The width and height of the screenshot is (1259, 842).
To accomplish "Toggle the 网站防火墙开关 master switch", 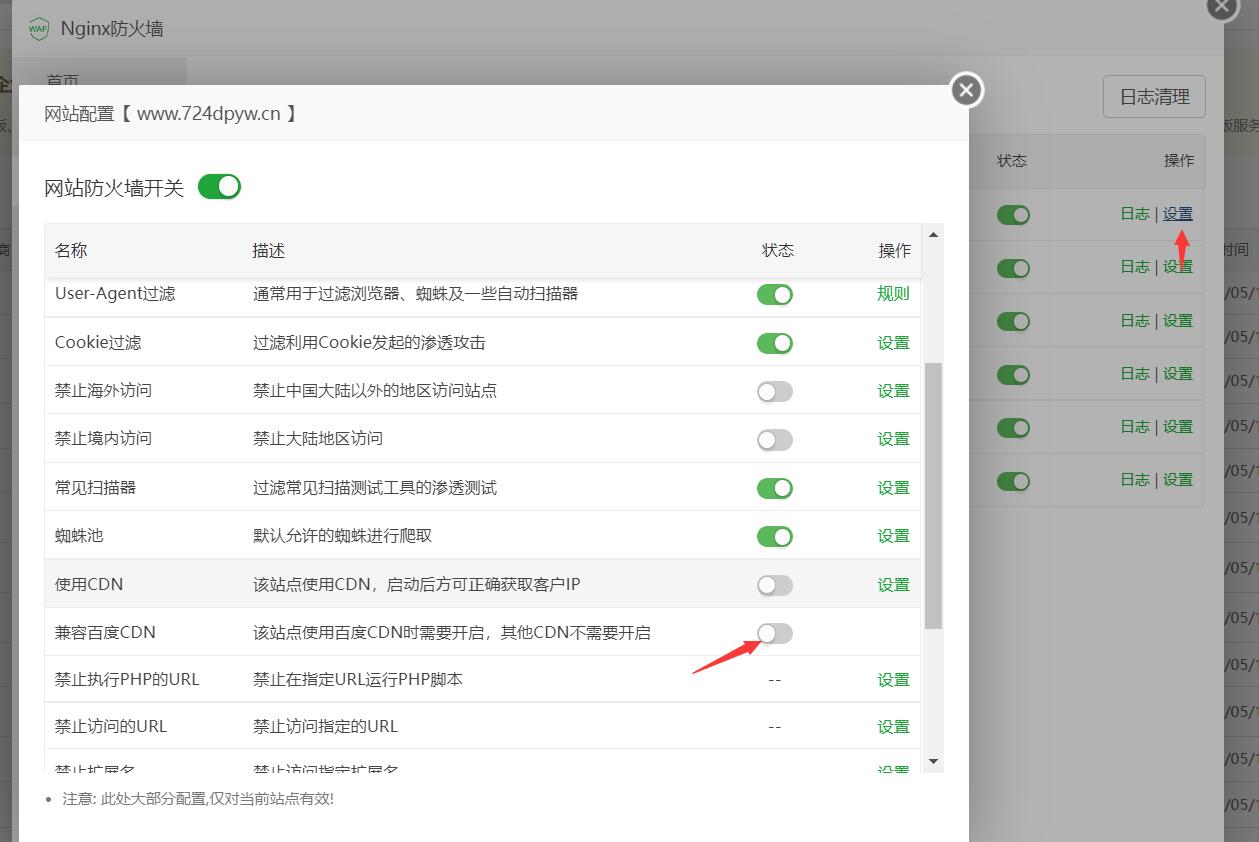I will [x=220, y=187].
